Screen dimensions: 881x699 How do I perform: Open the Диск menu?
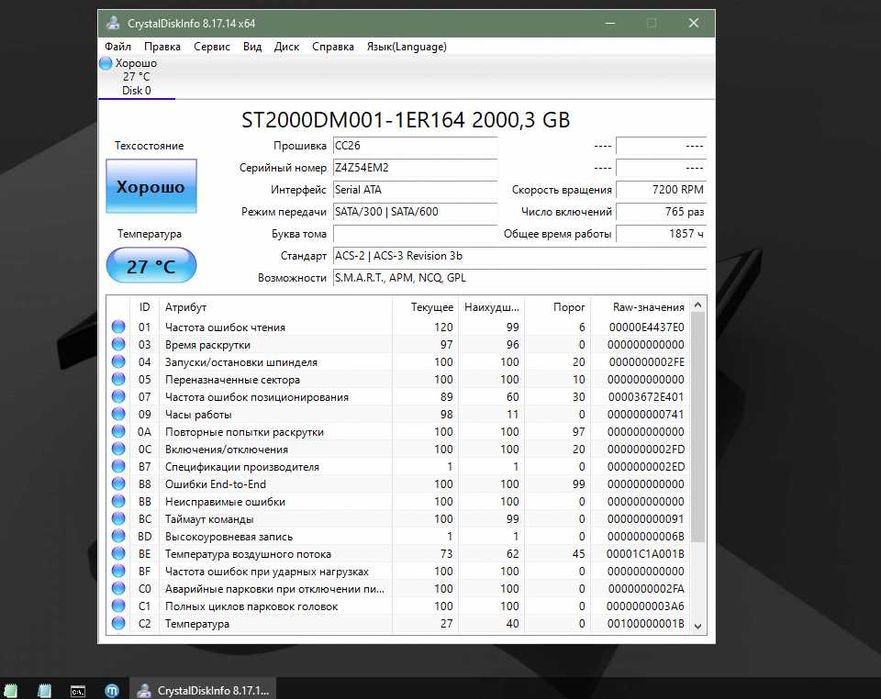click(287, 47)
